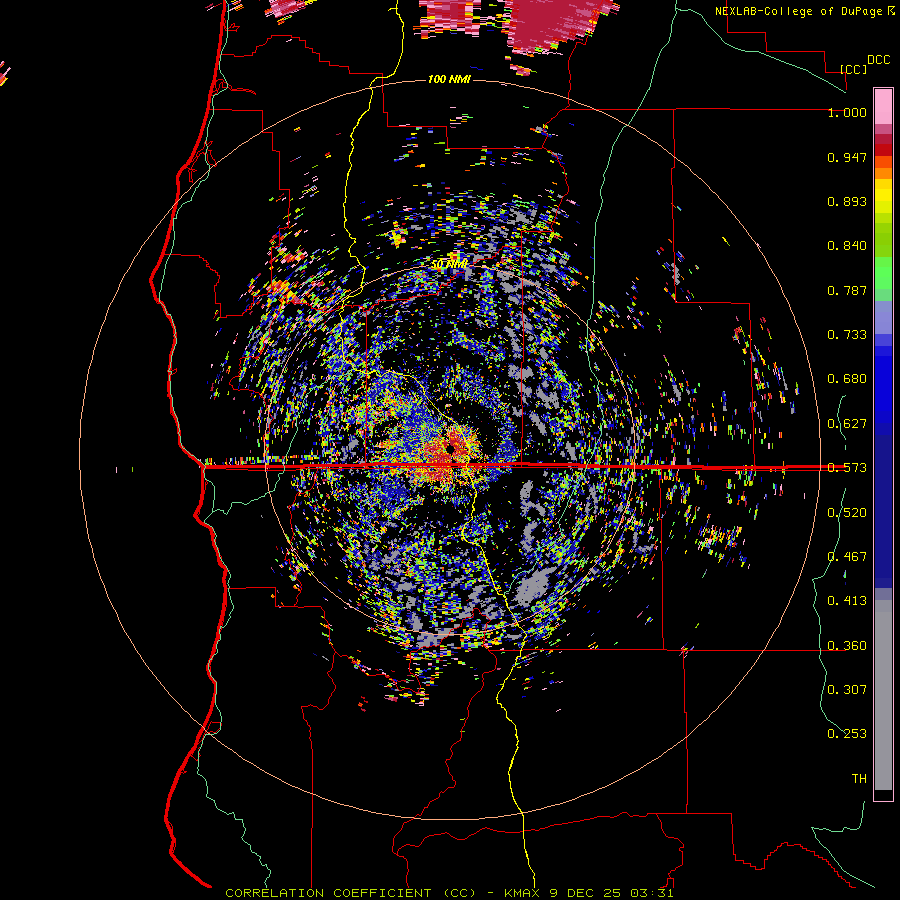Click the 0.520 color scale value
The image size is (900, 900).
pyautogui.click(x=847, y=513)
